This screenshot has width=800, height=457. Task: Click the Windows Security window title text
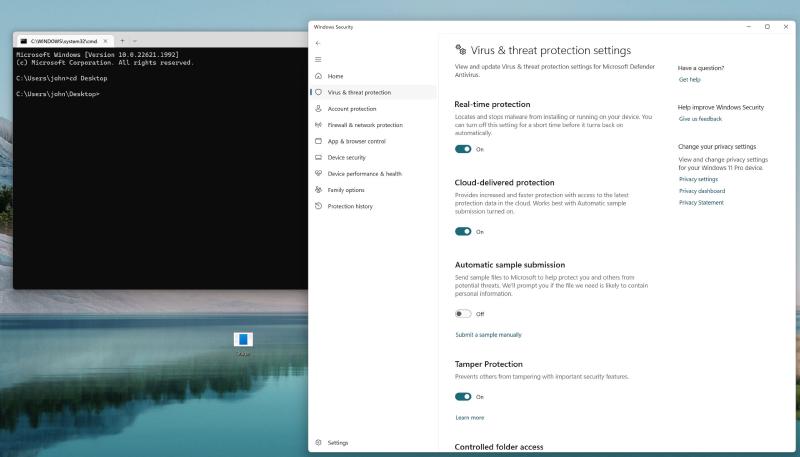tap(333, 27)
